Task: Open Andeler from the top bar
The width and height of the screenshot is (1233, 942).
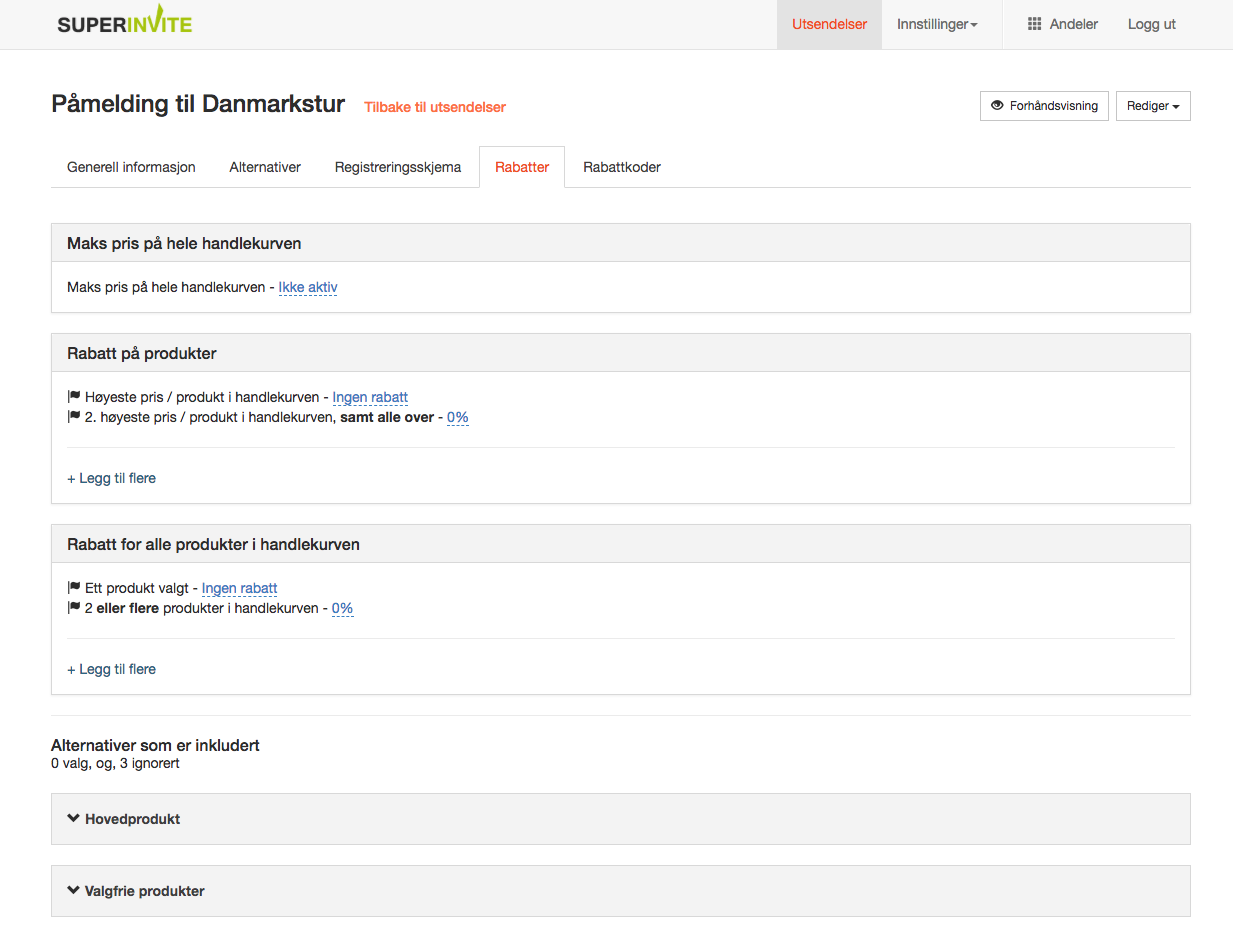Action: pos(1063,24)
